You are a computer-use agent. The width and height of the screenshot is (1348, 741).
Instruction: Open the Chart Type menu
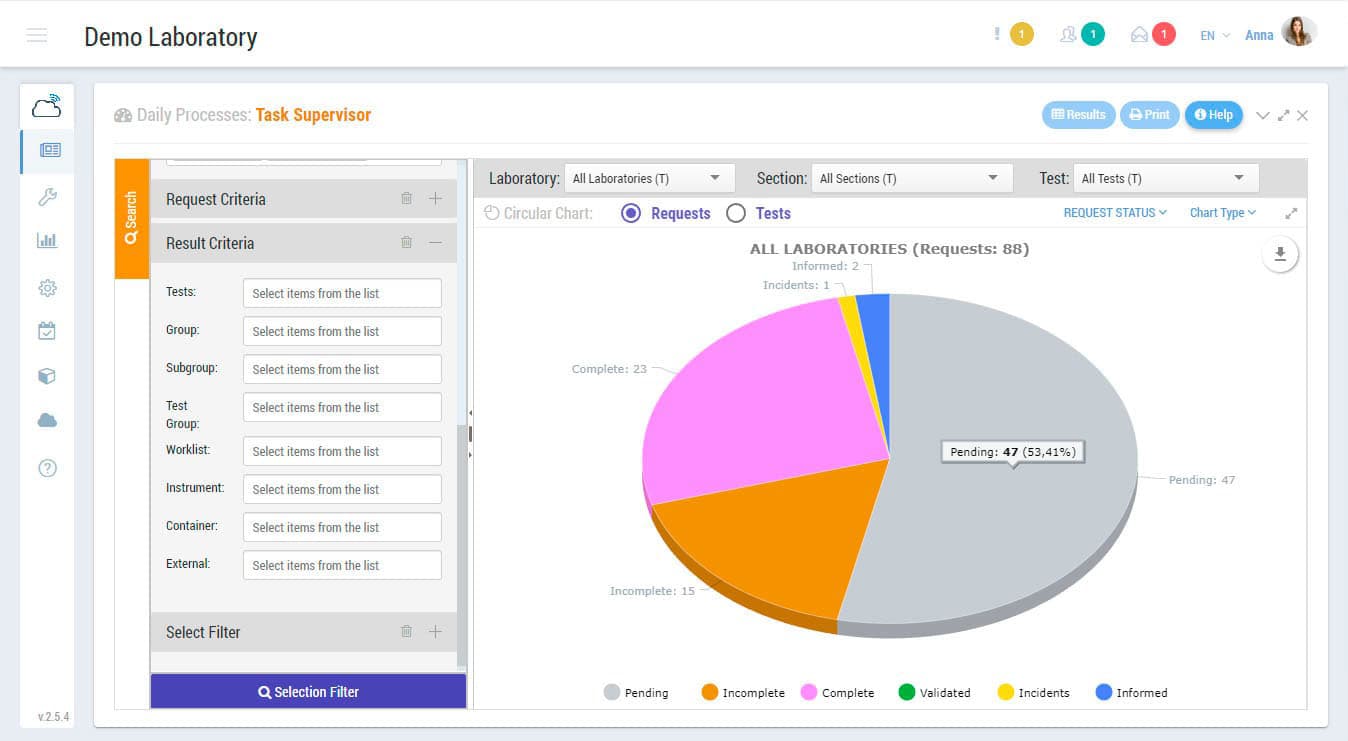pyautogui.click(x=1222, y=213)
